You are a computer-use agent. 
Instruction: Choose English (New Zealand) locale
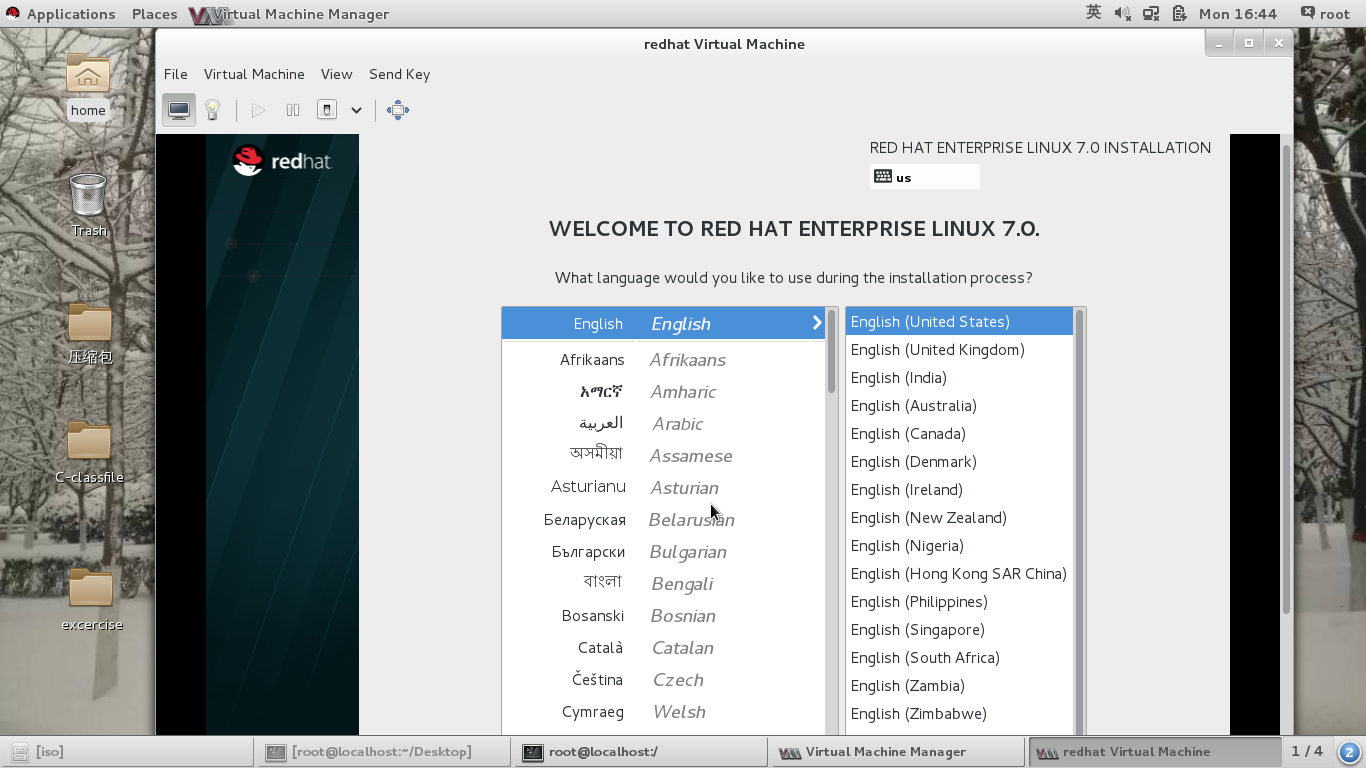click(x=959, y=517)
